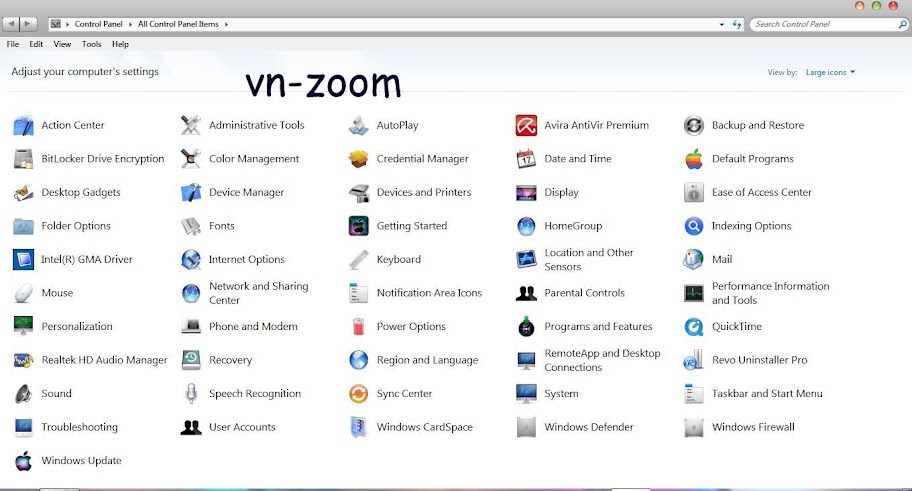This screenshot has height=491, width=912.
Task: Click the Back navigation button
Action: tap(11, 24)
